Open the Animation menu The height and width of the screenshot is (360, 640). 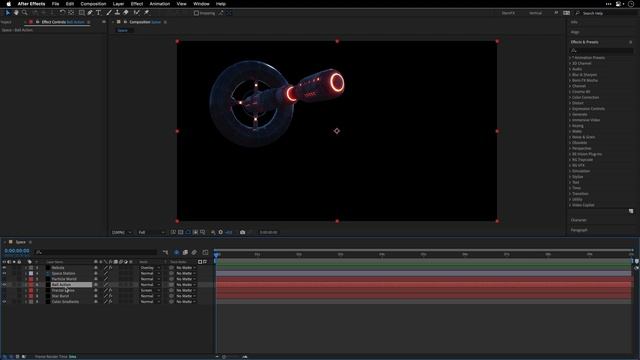pos(160,4)
